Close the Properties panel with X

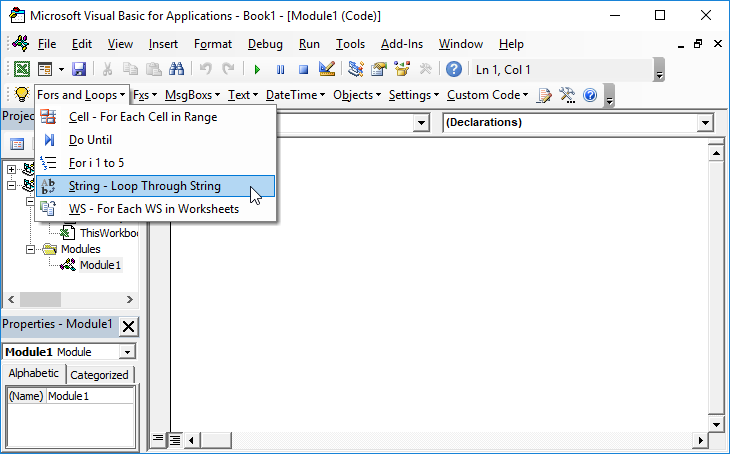[x=129, y=326]
